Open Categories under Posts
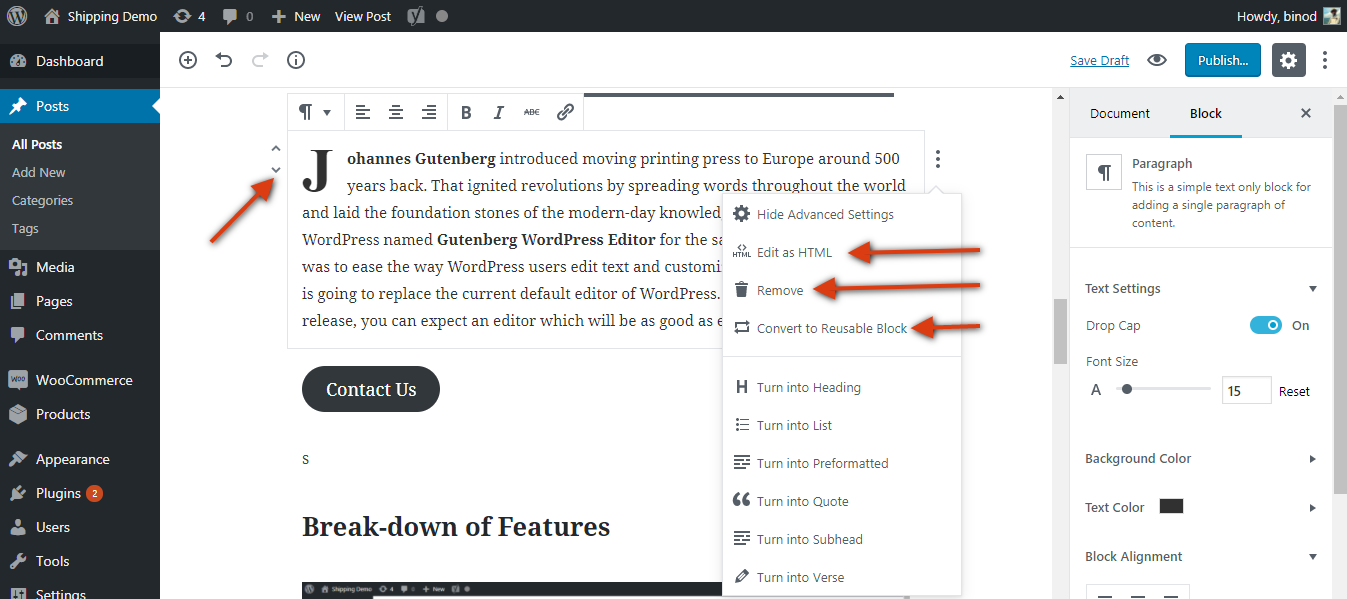 43,200
